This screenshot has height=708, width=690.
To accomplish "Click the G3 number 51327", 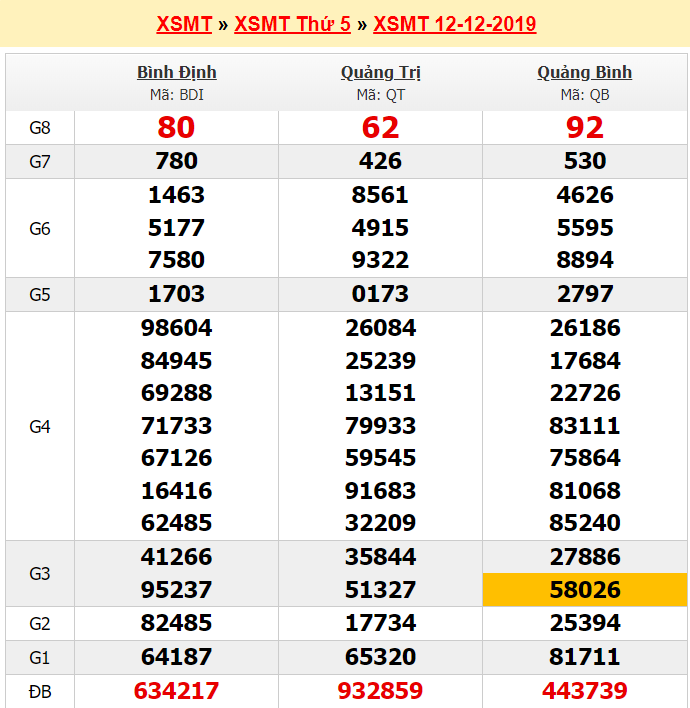I will coord(381,590).
